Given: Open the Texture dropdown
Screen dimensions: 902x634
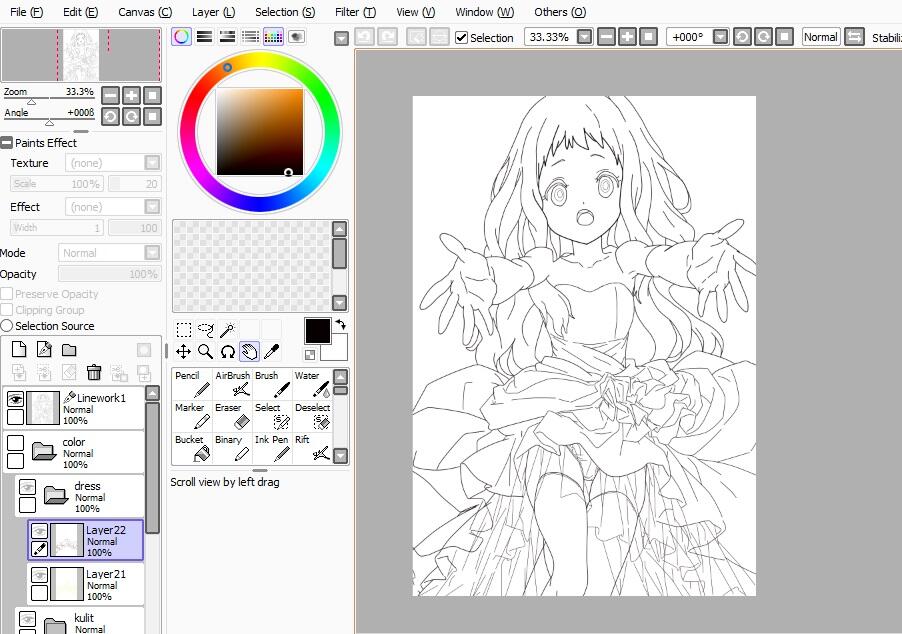Looking at the screenshot, I should click(x=152, y=163).
